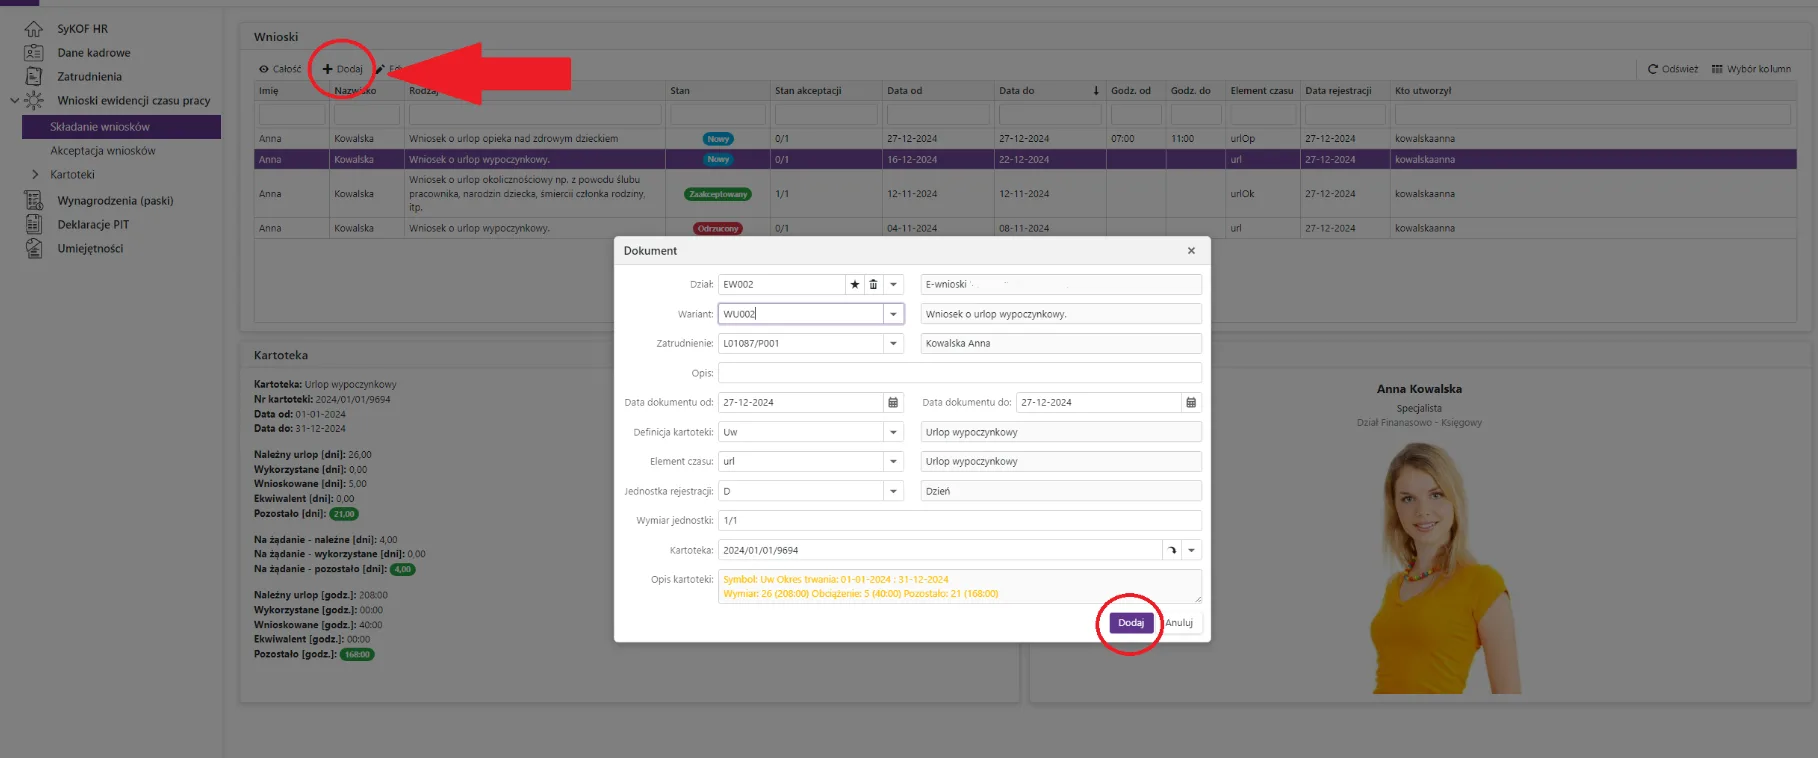Click the SyKOF HR home icon

click(x=34, y=29)
